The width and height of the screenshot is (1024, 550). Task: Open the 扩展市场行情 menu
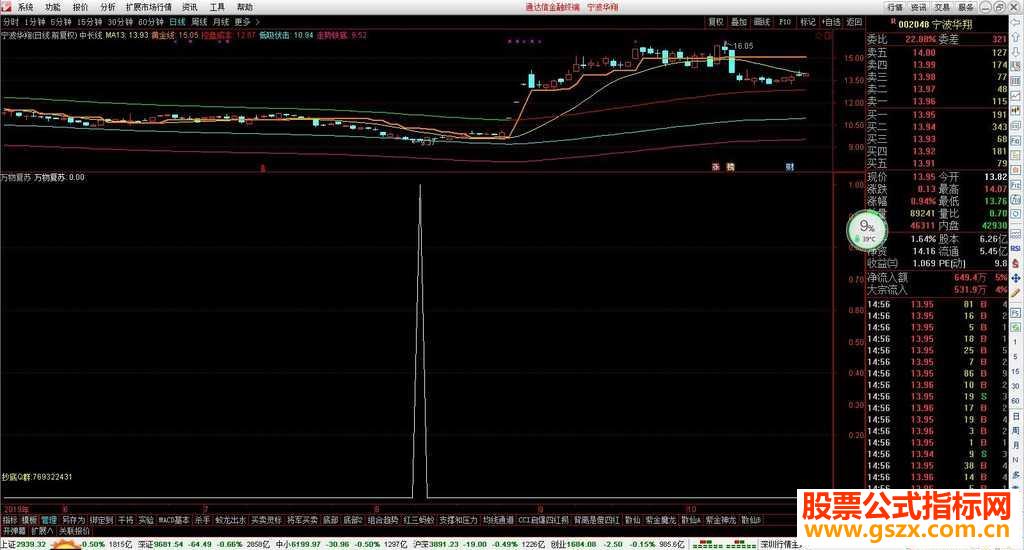coord(149,7)
